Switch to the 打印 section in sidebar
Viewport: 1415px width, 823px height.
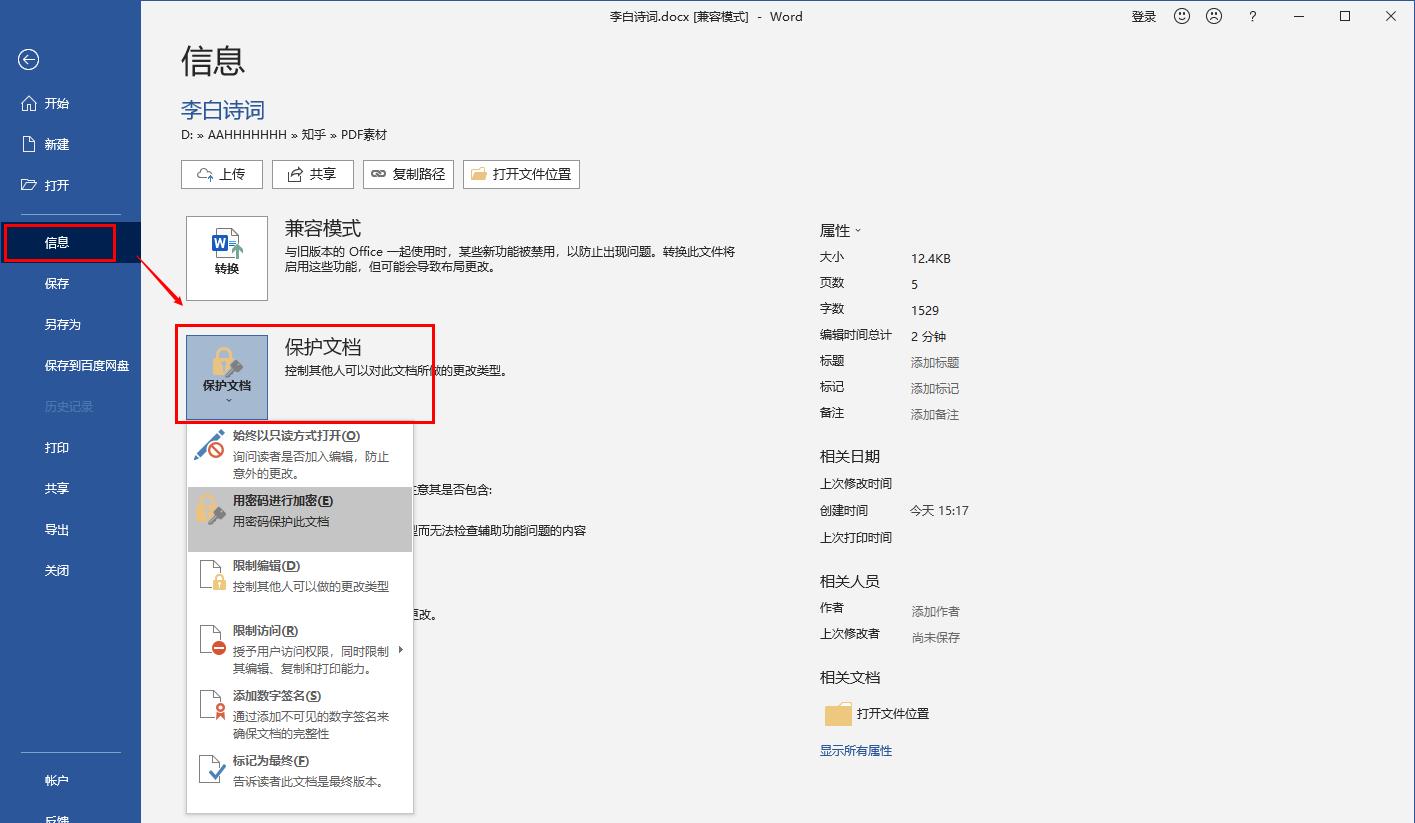pyautogui.click(x=57, y=447)
